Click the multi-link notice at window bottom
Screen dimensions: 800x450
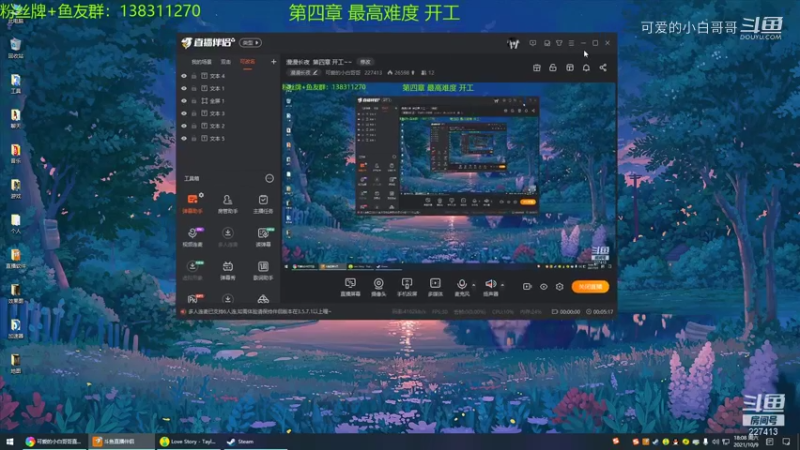tap(260, 312)
